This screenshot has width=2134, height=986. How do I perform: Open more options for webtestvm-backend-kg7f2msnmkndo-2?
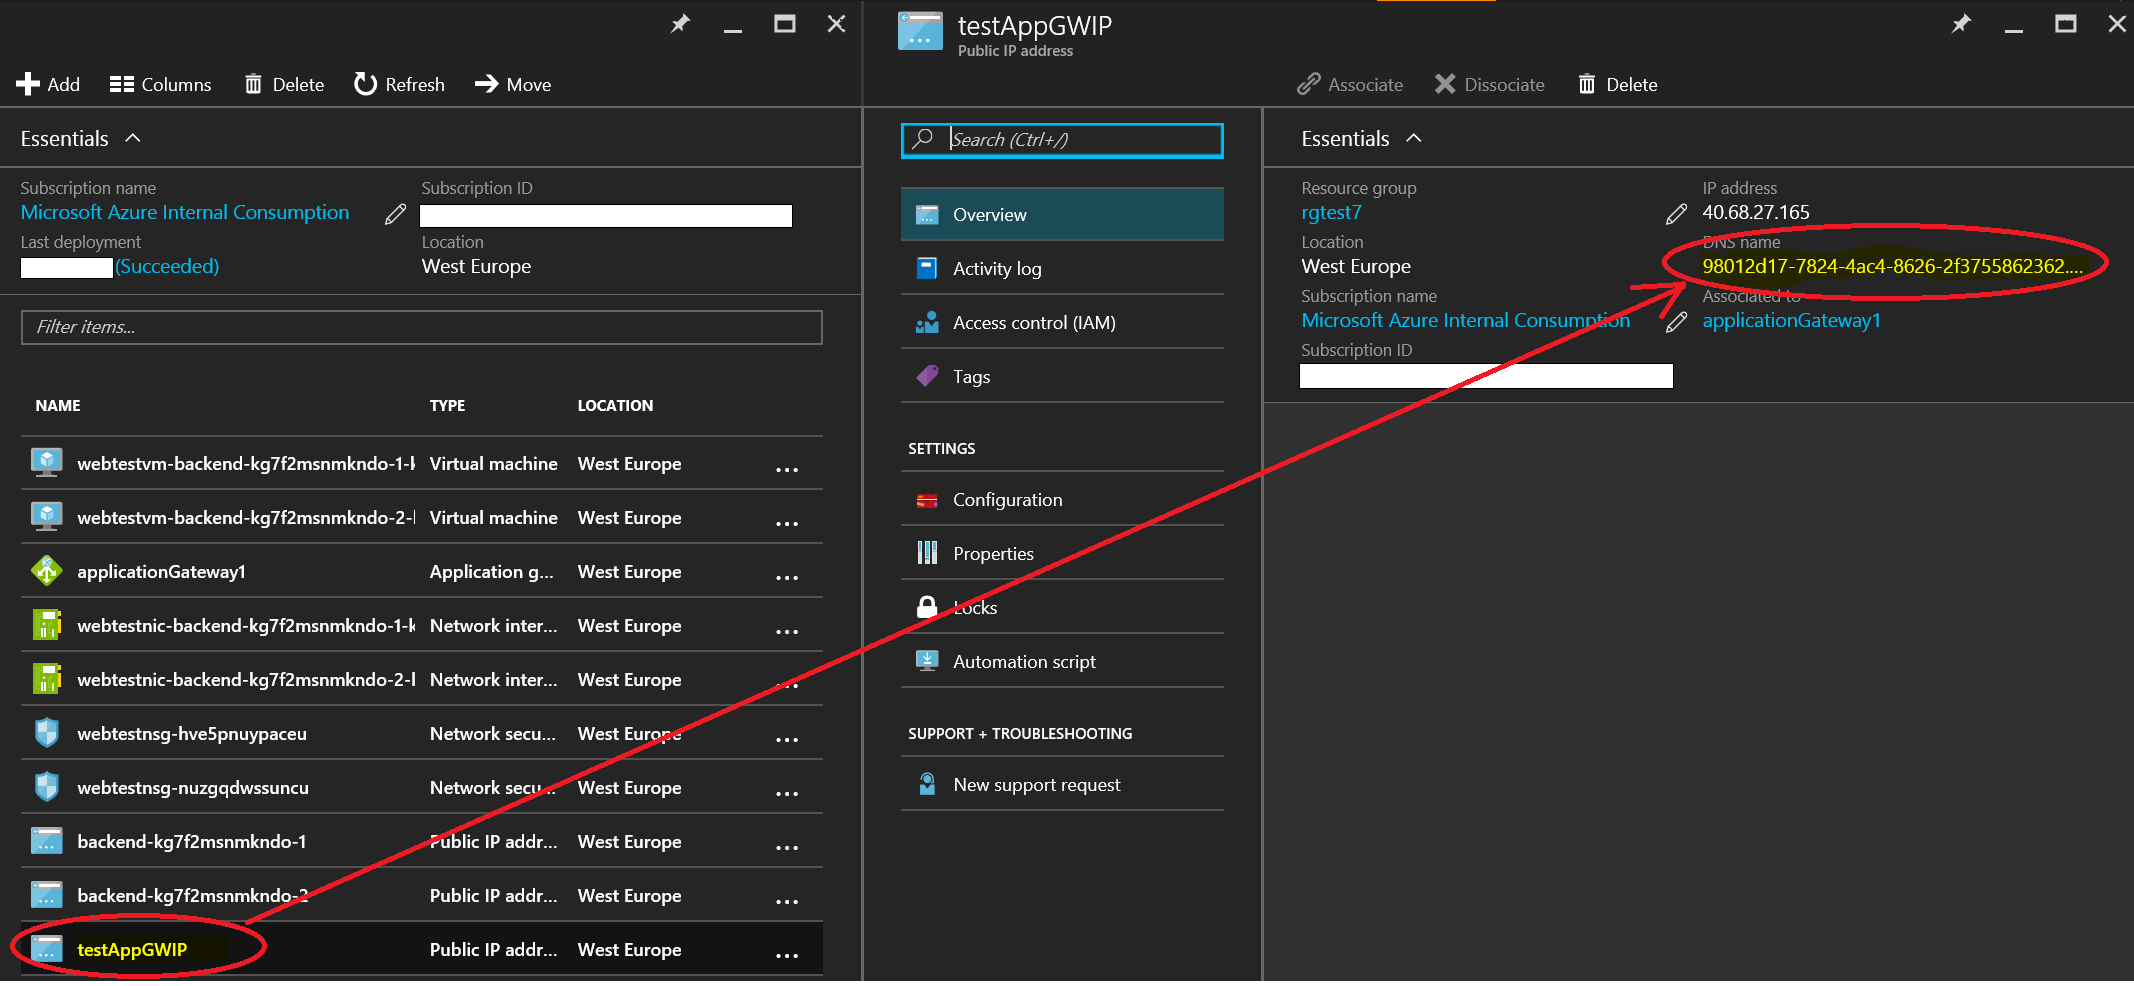[787, 523]
